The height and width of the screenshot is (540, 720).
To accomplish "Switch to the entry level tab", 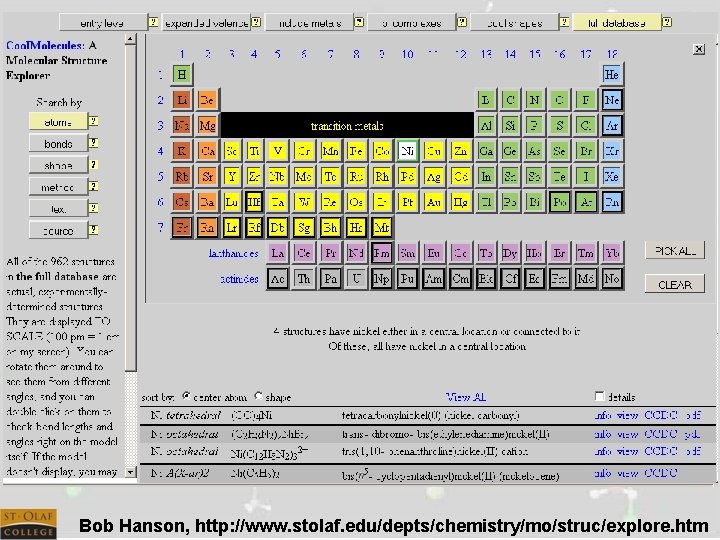I will click(103, 22).
